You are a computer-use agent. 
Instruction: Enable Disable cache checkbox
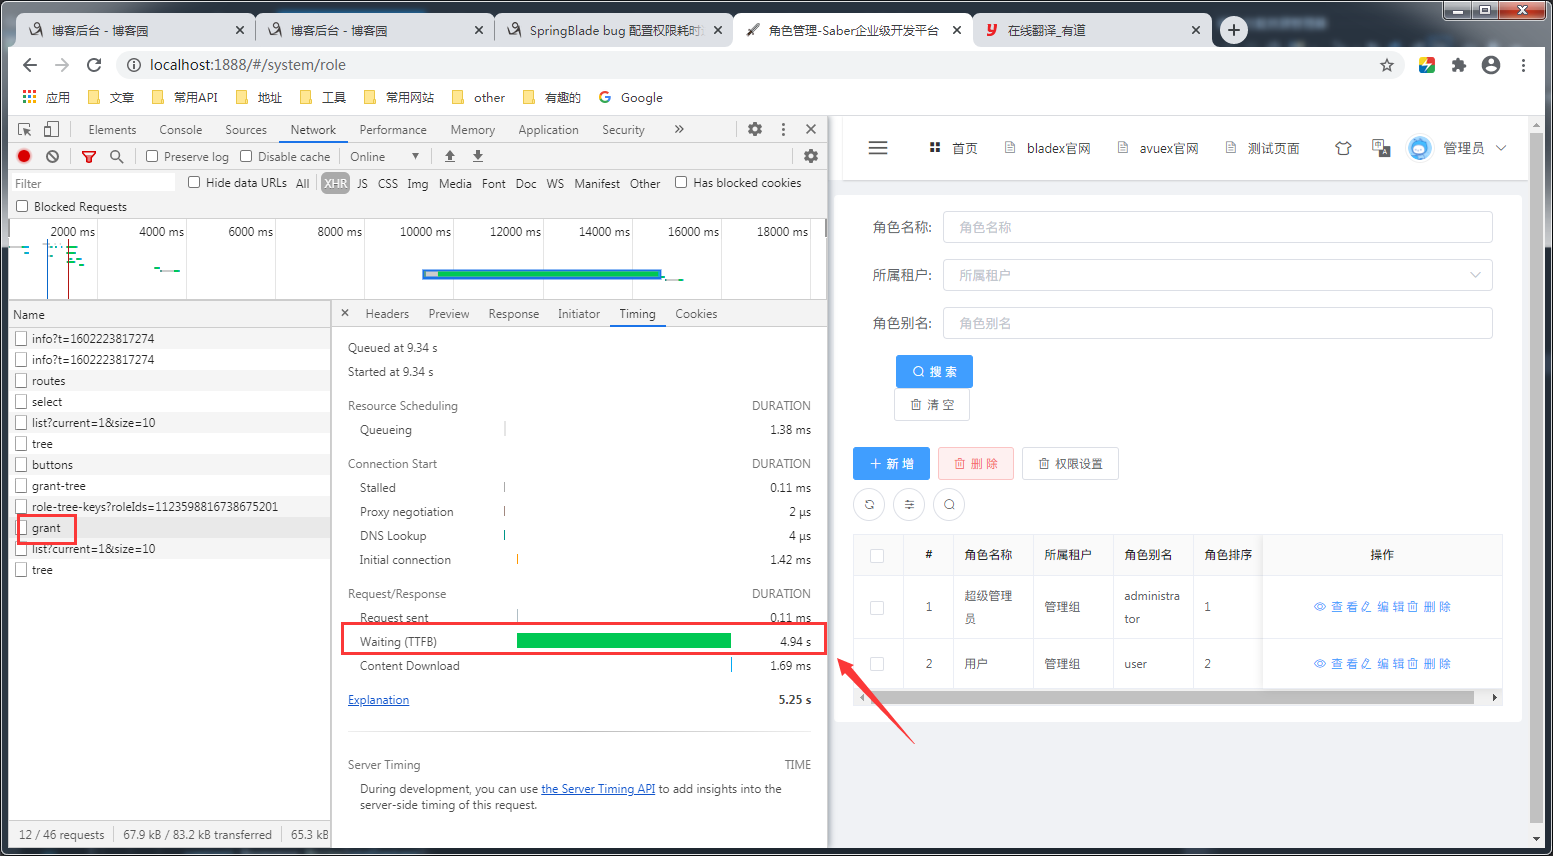[x=246, y=156]
